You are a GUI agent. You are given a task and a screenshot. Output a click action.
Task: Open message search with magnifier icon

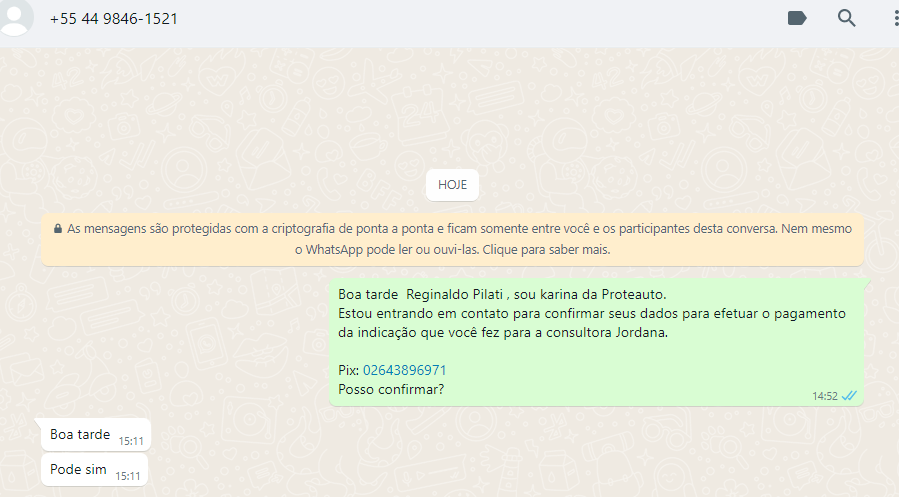coord(846,18)
